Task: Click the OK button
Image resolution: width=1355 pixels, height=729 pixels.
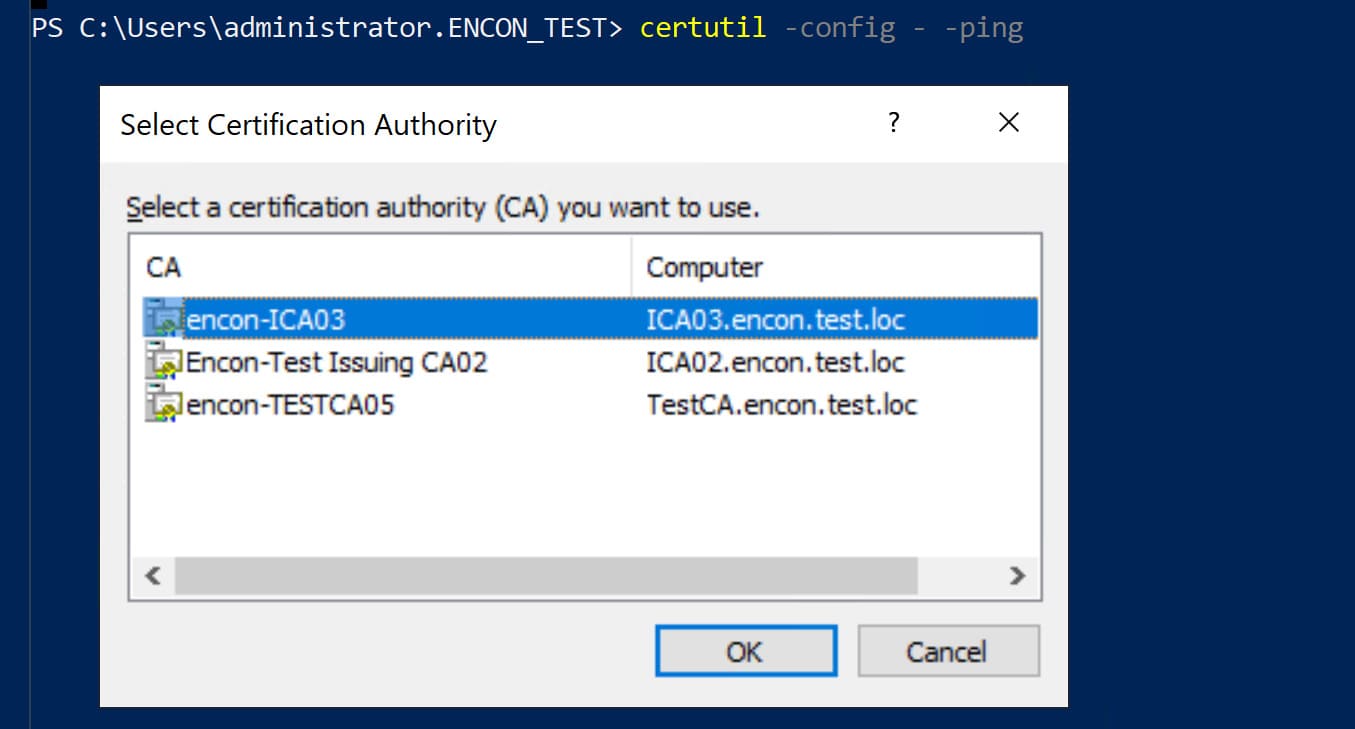Action: coord(746,651)
